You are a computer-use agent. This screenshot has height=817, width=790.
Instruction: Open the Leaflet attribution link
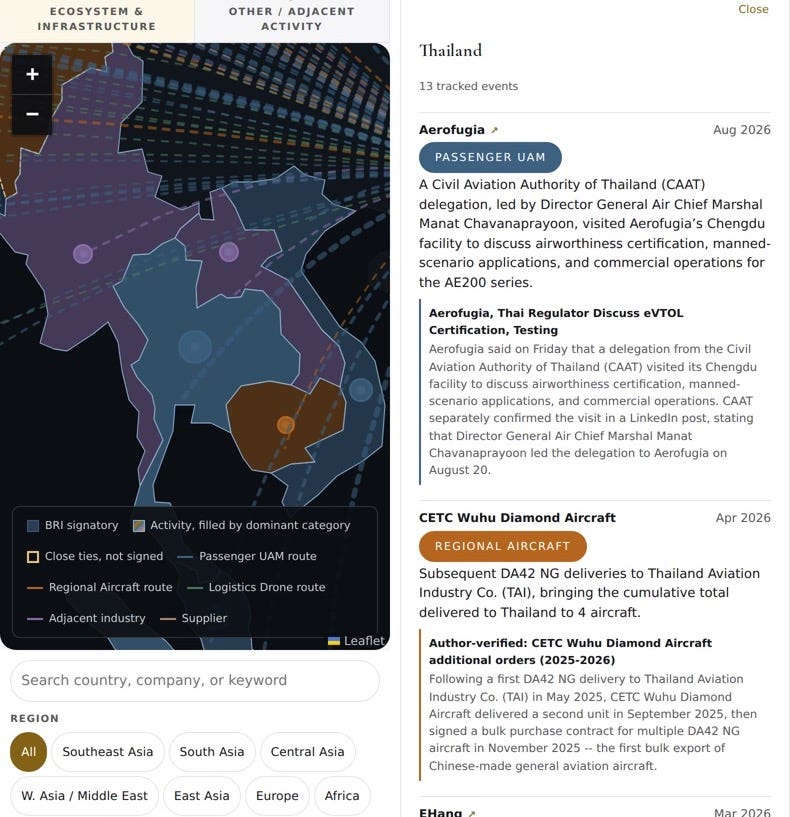[364, 641]
